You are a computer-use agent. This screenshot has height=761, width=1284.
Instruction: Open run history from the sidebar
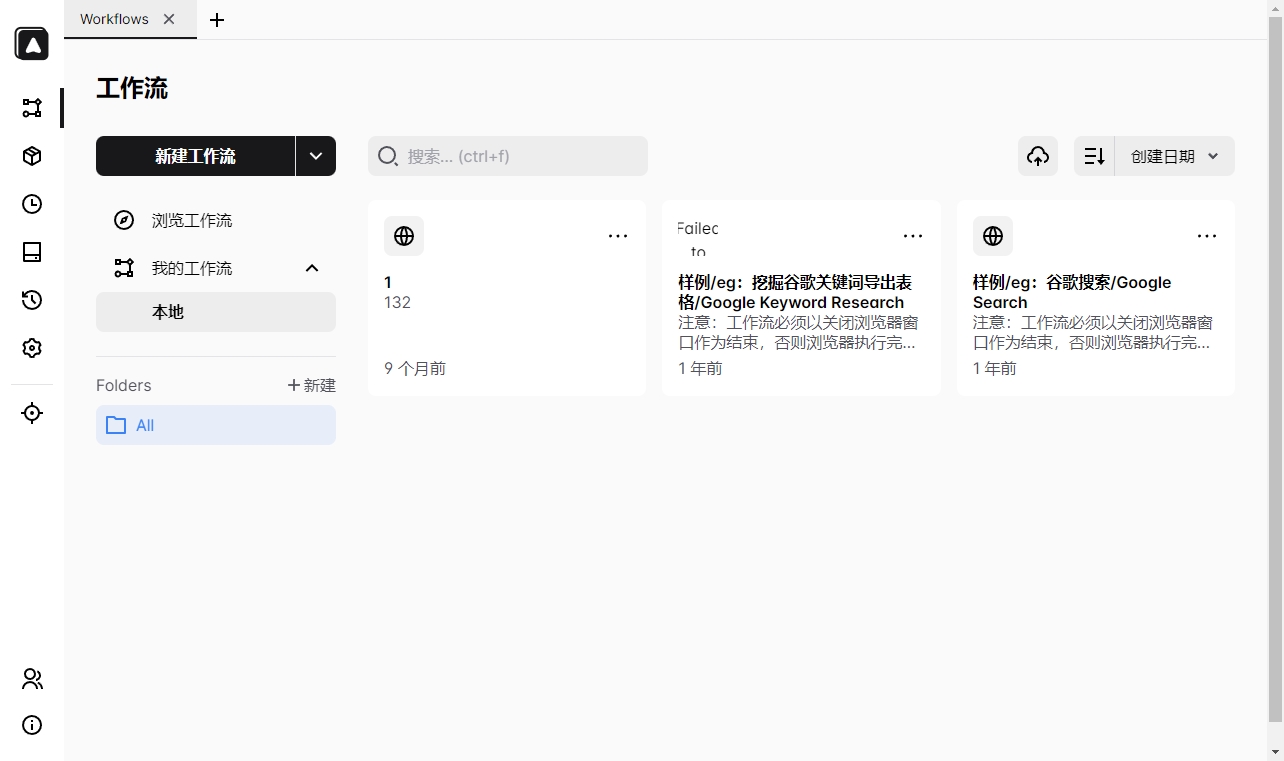coord(31,300)
